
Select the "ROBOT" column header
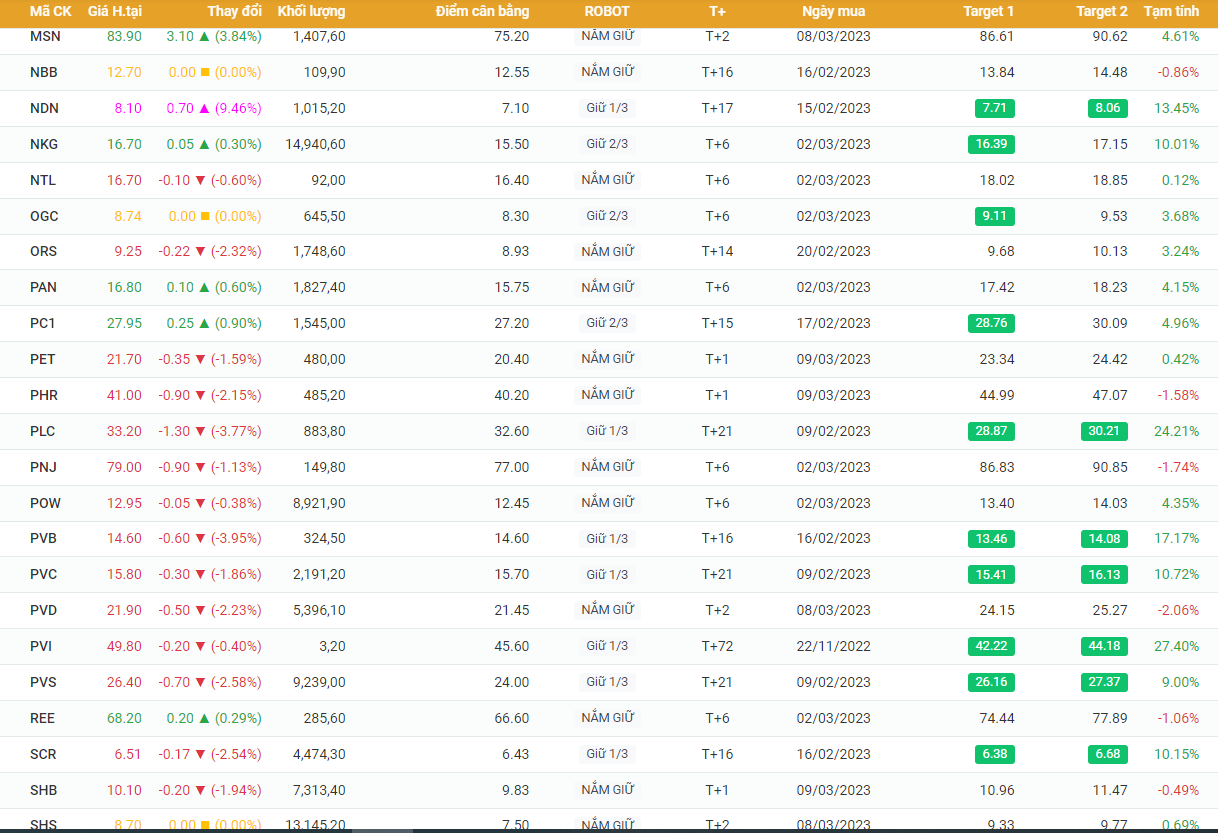607,11
